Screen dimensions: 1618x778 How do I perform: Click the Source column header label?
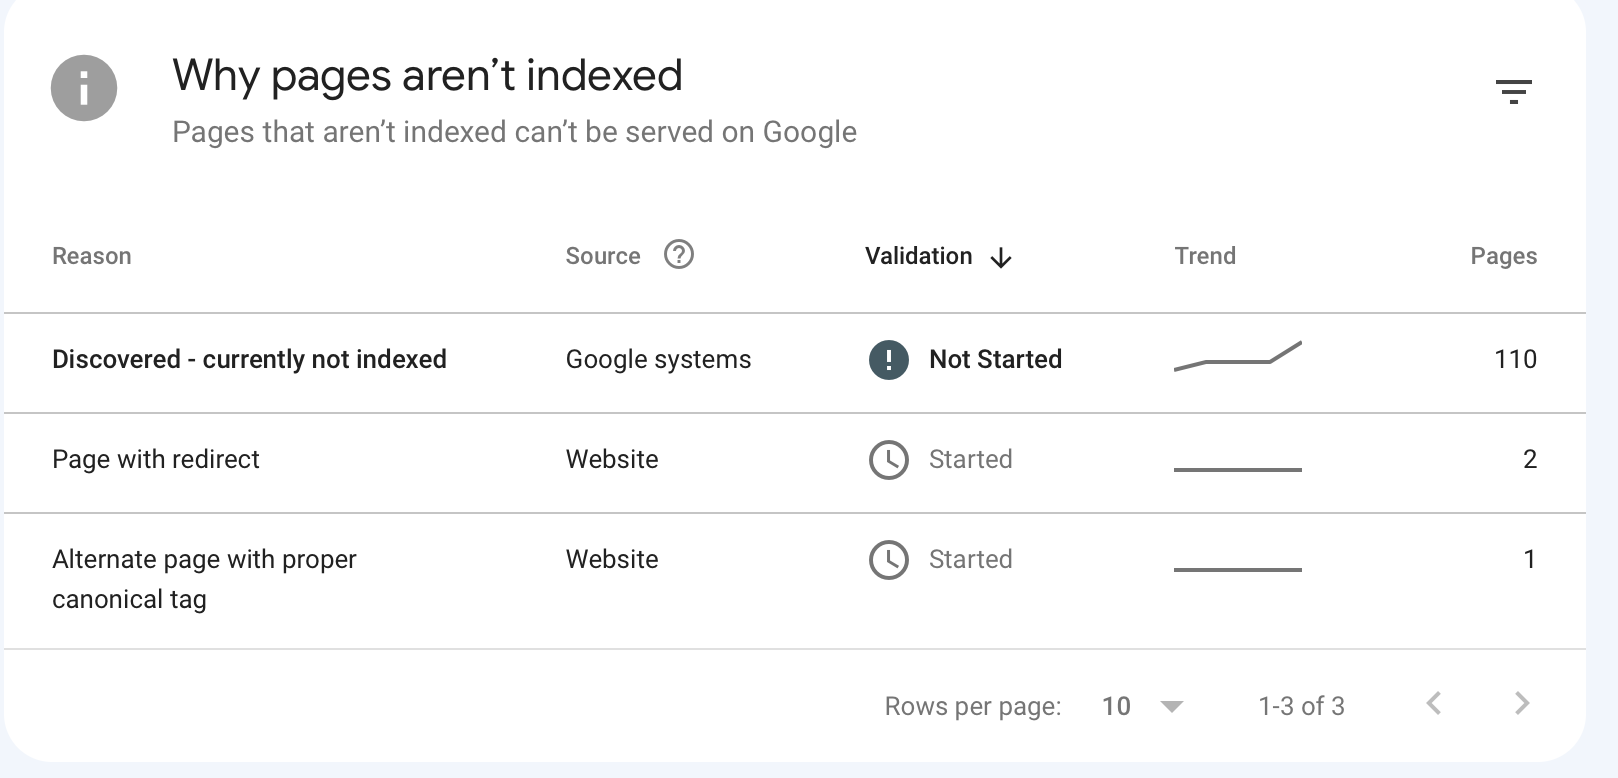tap(602, 256)
